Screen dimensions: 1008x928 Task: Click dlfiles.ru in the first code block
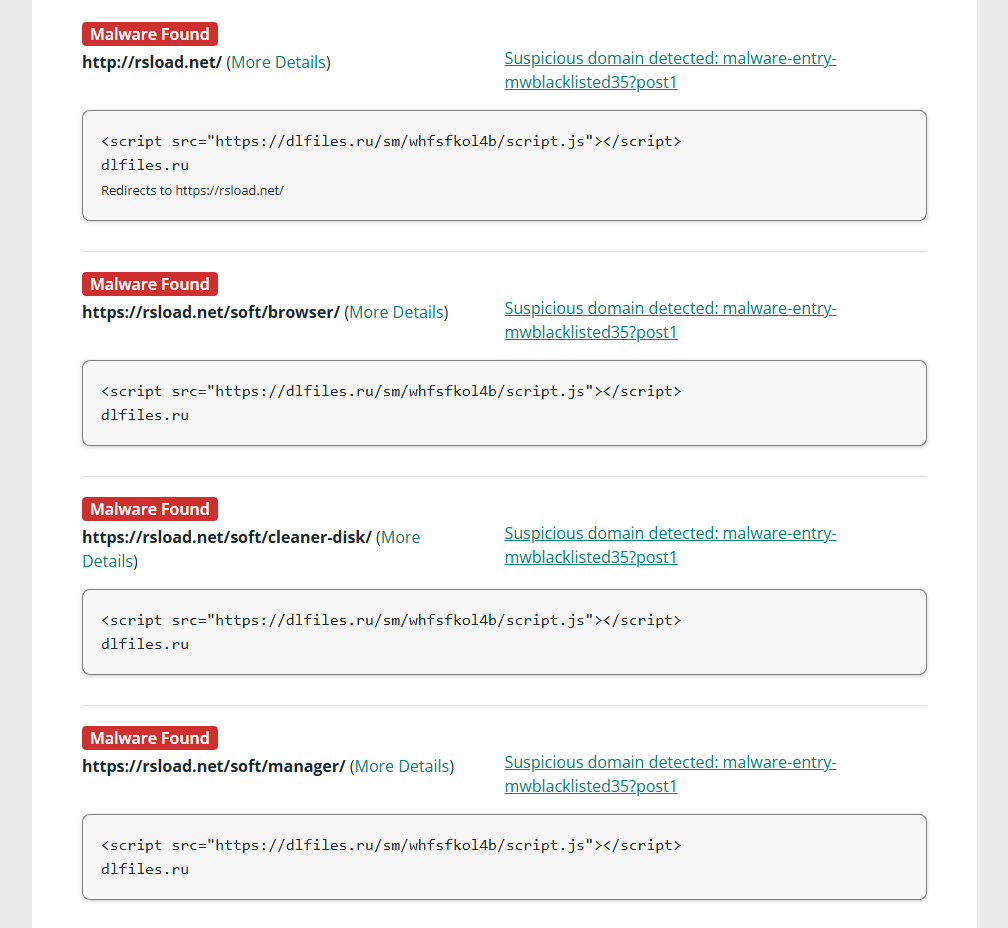click(144, 165)
